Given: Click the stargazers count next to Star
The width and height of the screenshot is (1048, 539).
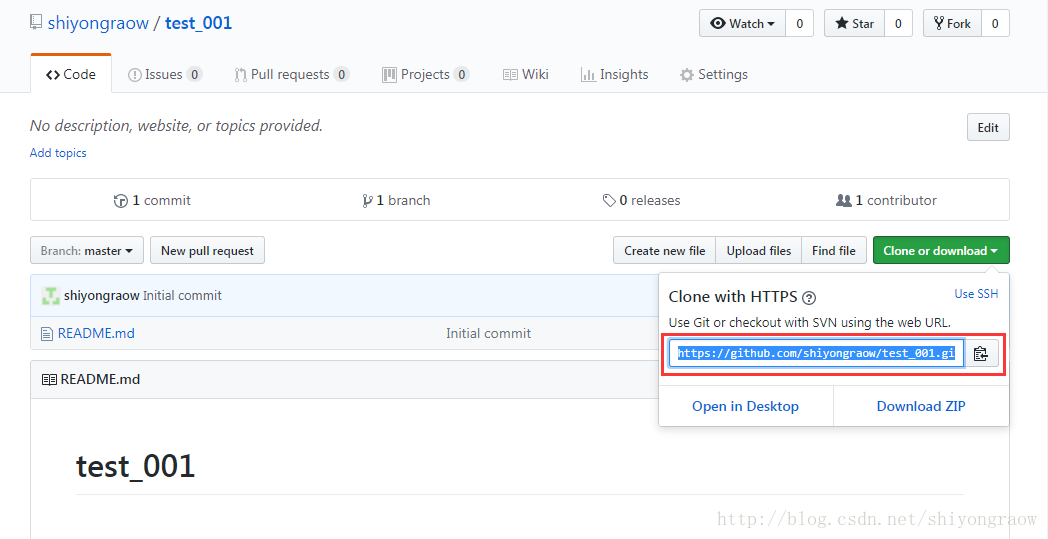Looking at the screenshot, I should [898, 23].
